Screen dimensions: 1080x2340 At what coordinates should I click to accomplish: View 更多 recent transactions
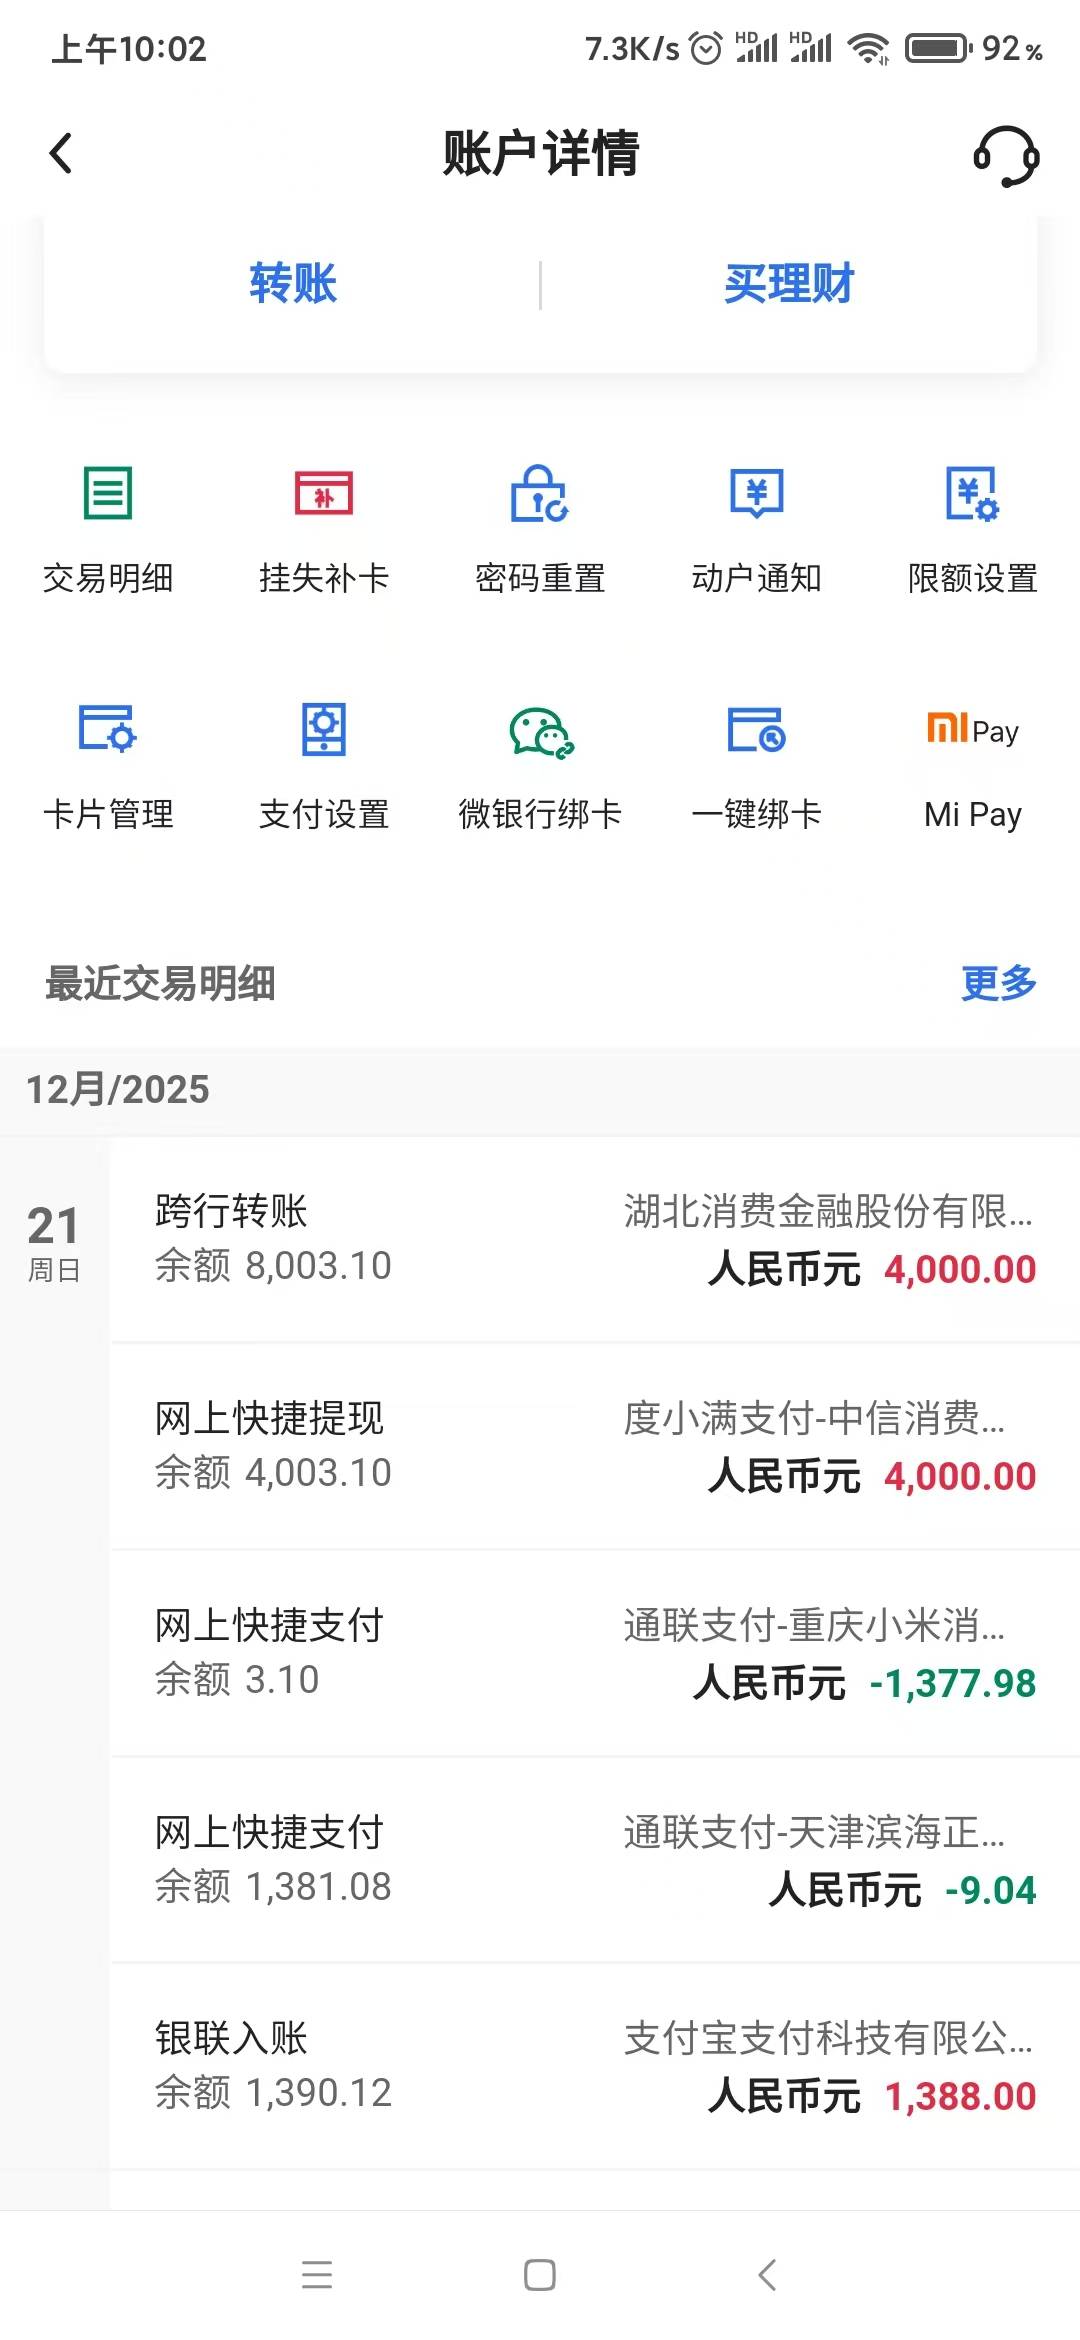click(x=998, y=983)
